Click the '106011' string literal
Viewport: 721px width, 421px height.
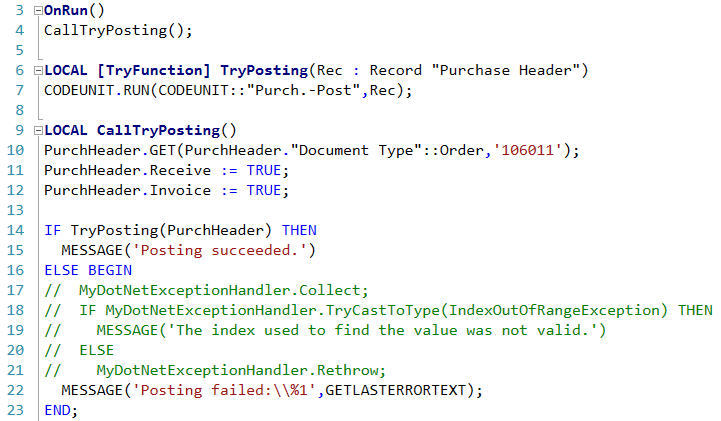click(x=527, y=151)
